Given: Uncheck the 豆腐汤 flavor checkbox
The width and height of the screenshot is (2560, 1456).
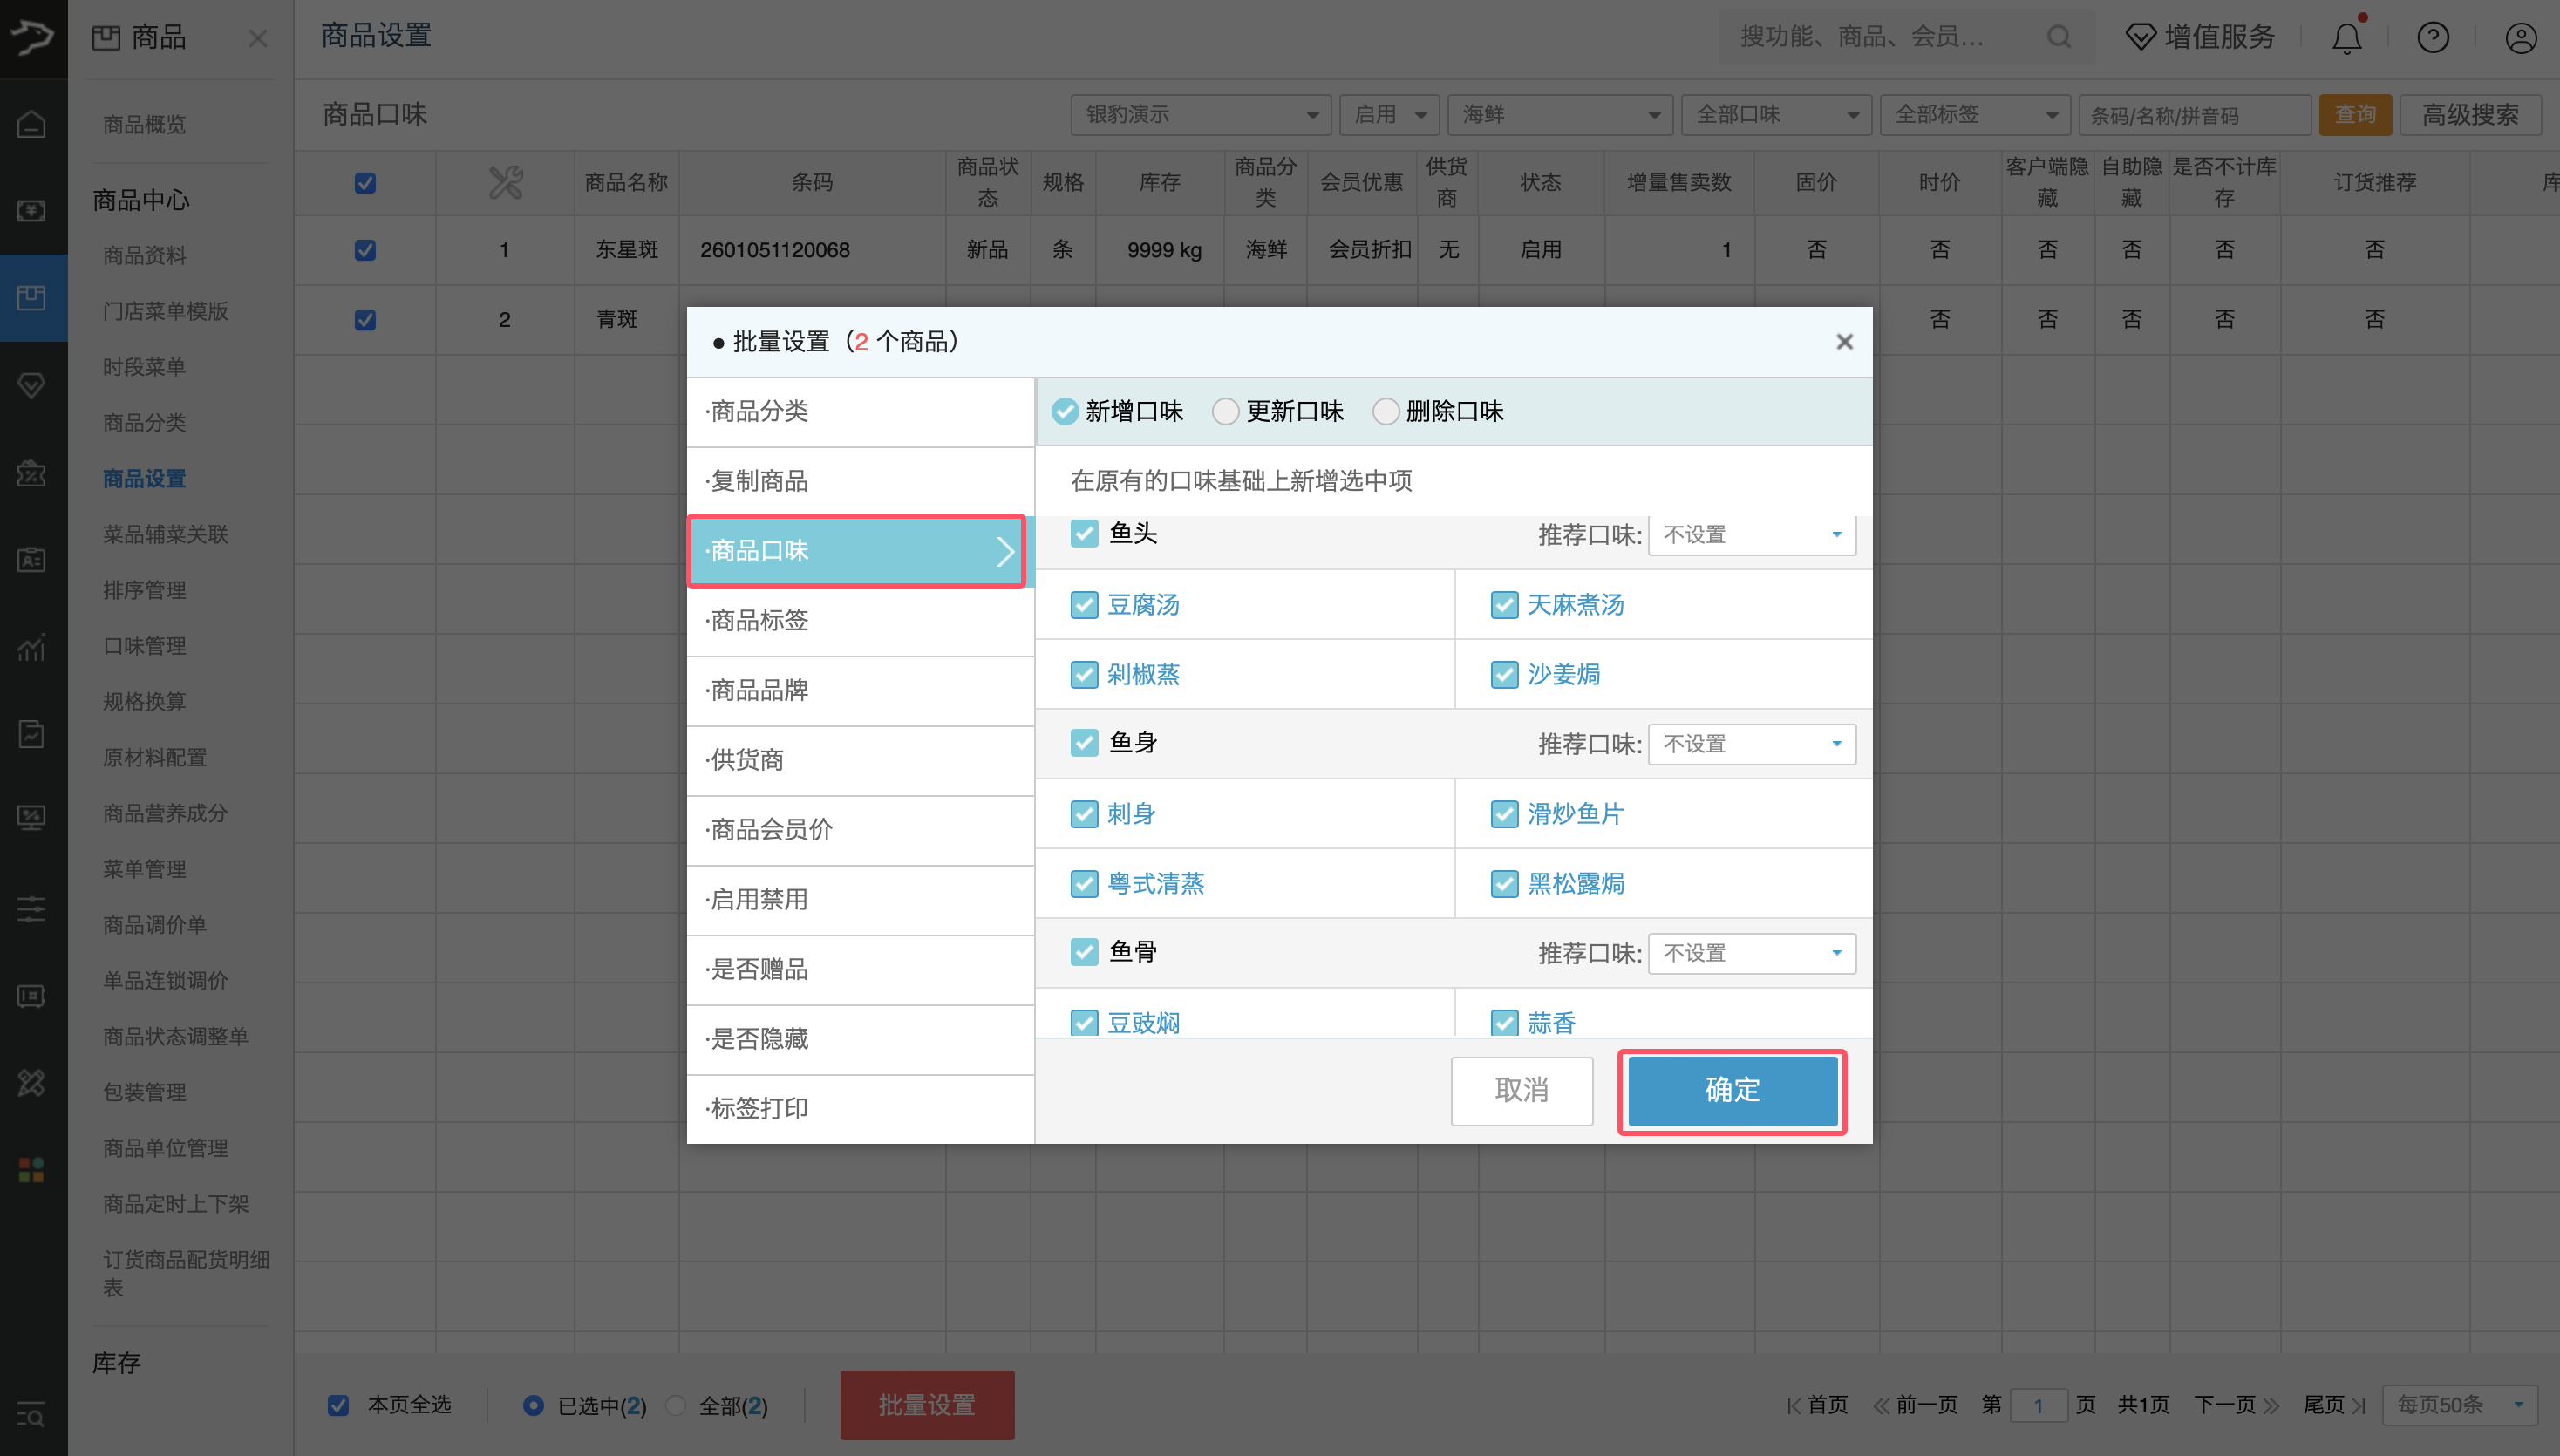Looking at the screenshot, I should click(1084, 604).
